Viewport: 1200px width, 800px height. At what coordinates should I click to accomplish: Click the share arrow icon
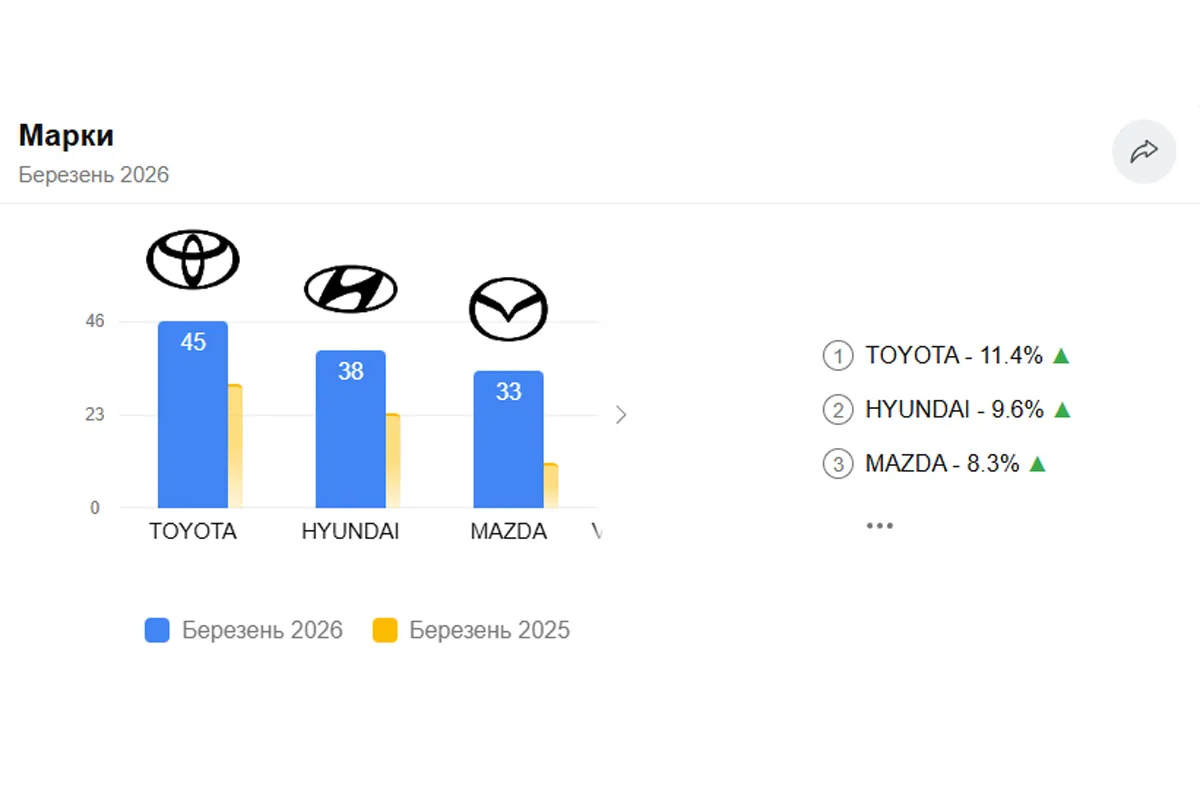tap(1144, 152)
